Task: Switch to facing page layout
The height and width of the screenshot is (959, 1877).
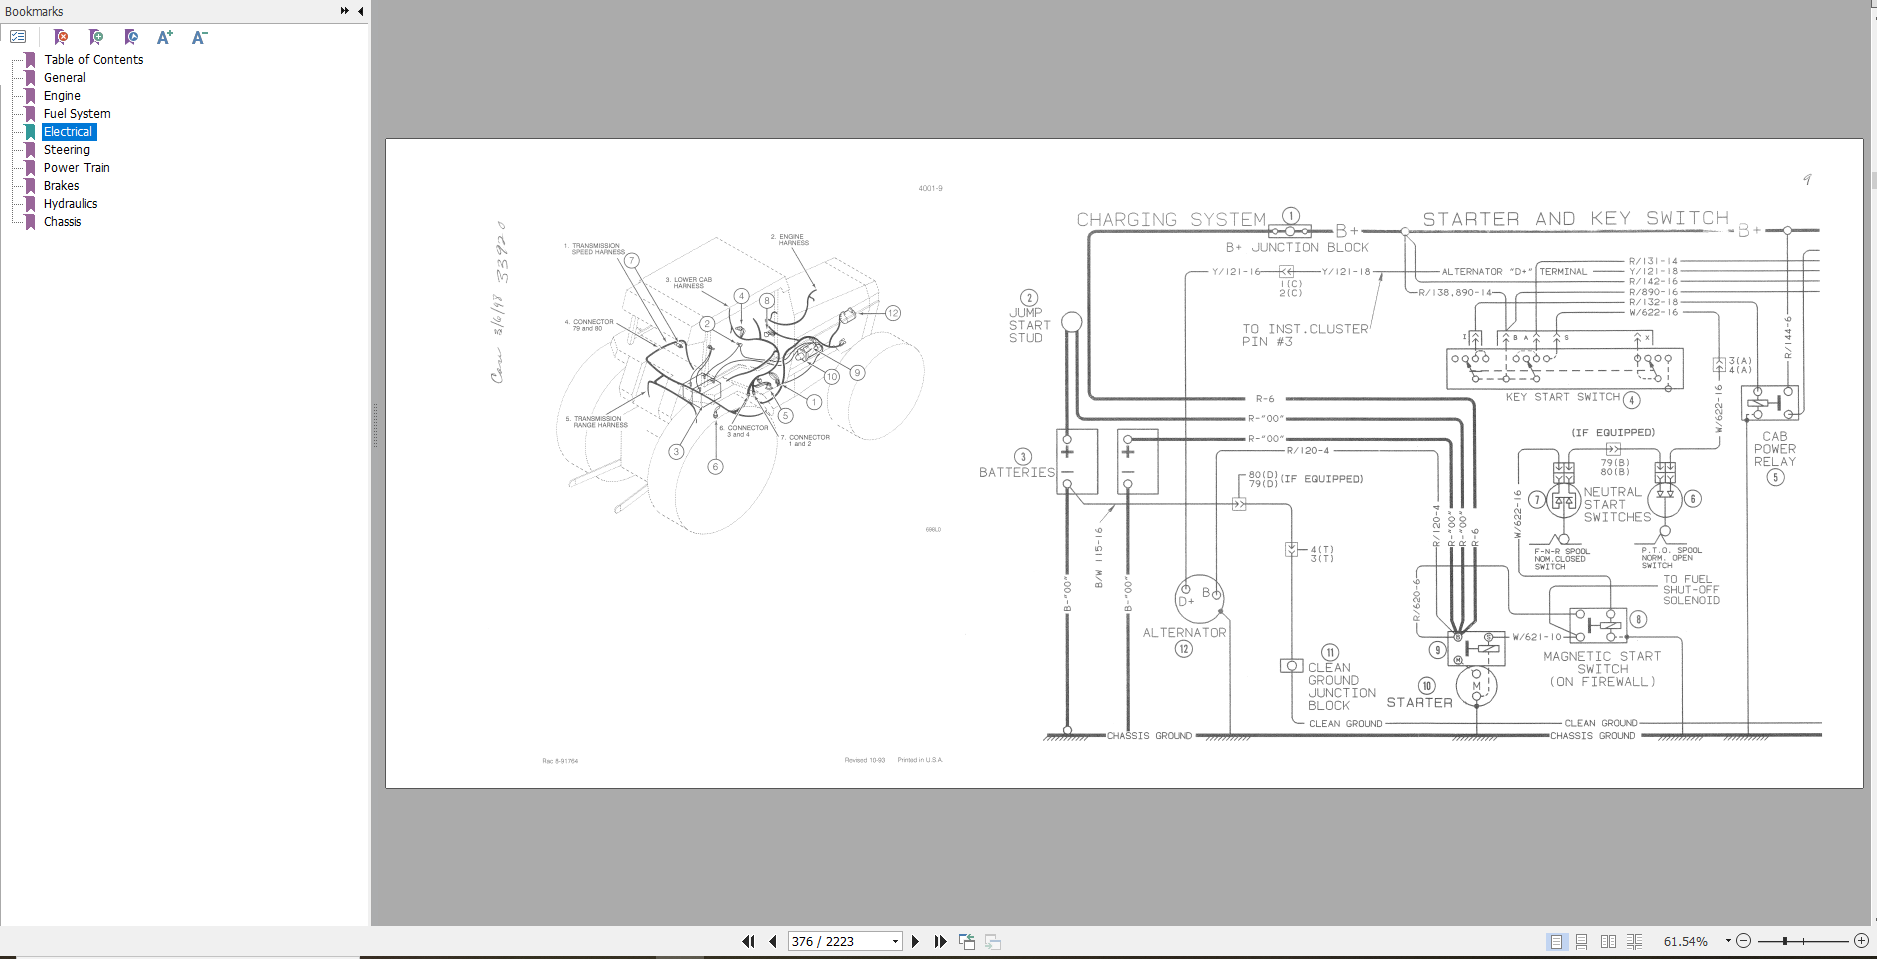Action: (x=1609, y=941)
